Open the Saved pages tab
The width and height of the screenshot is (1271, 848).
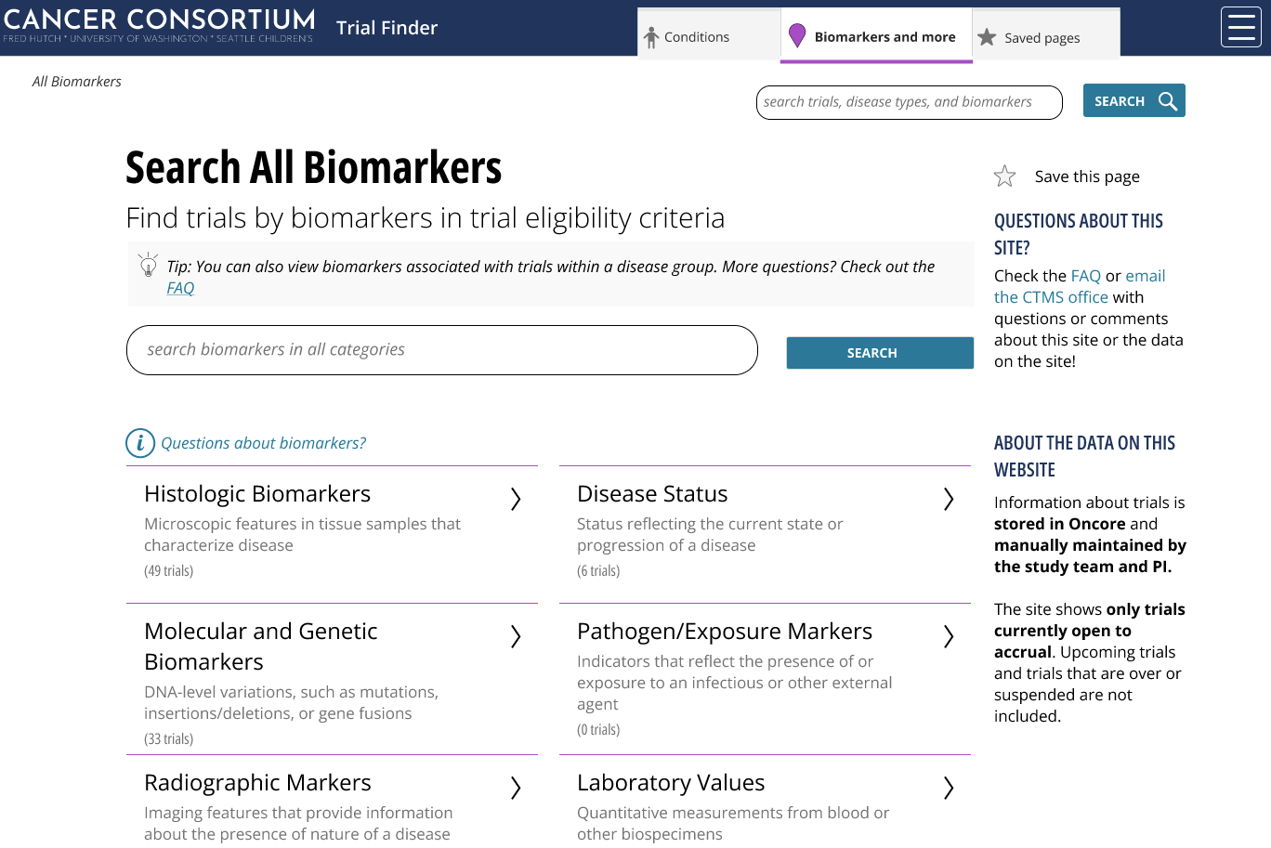(x=1042, y=38)
